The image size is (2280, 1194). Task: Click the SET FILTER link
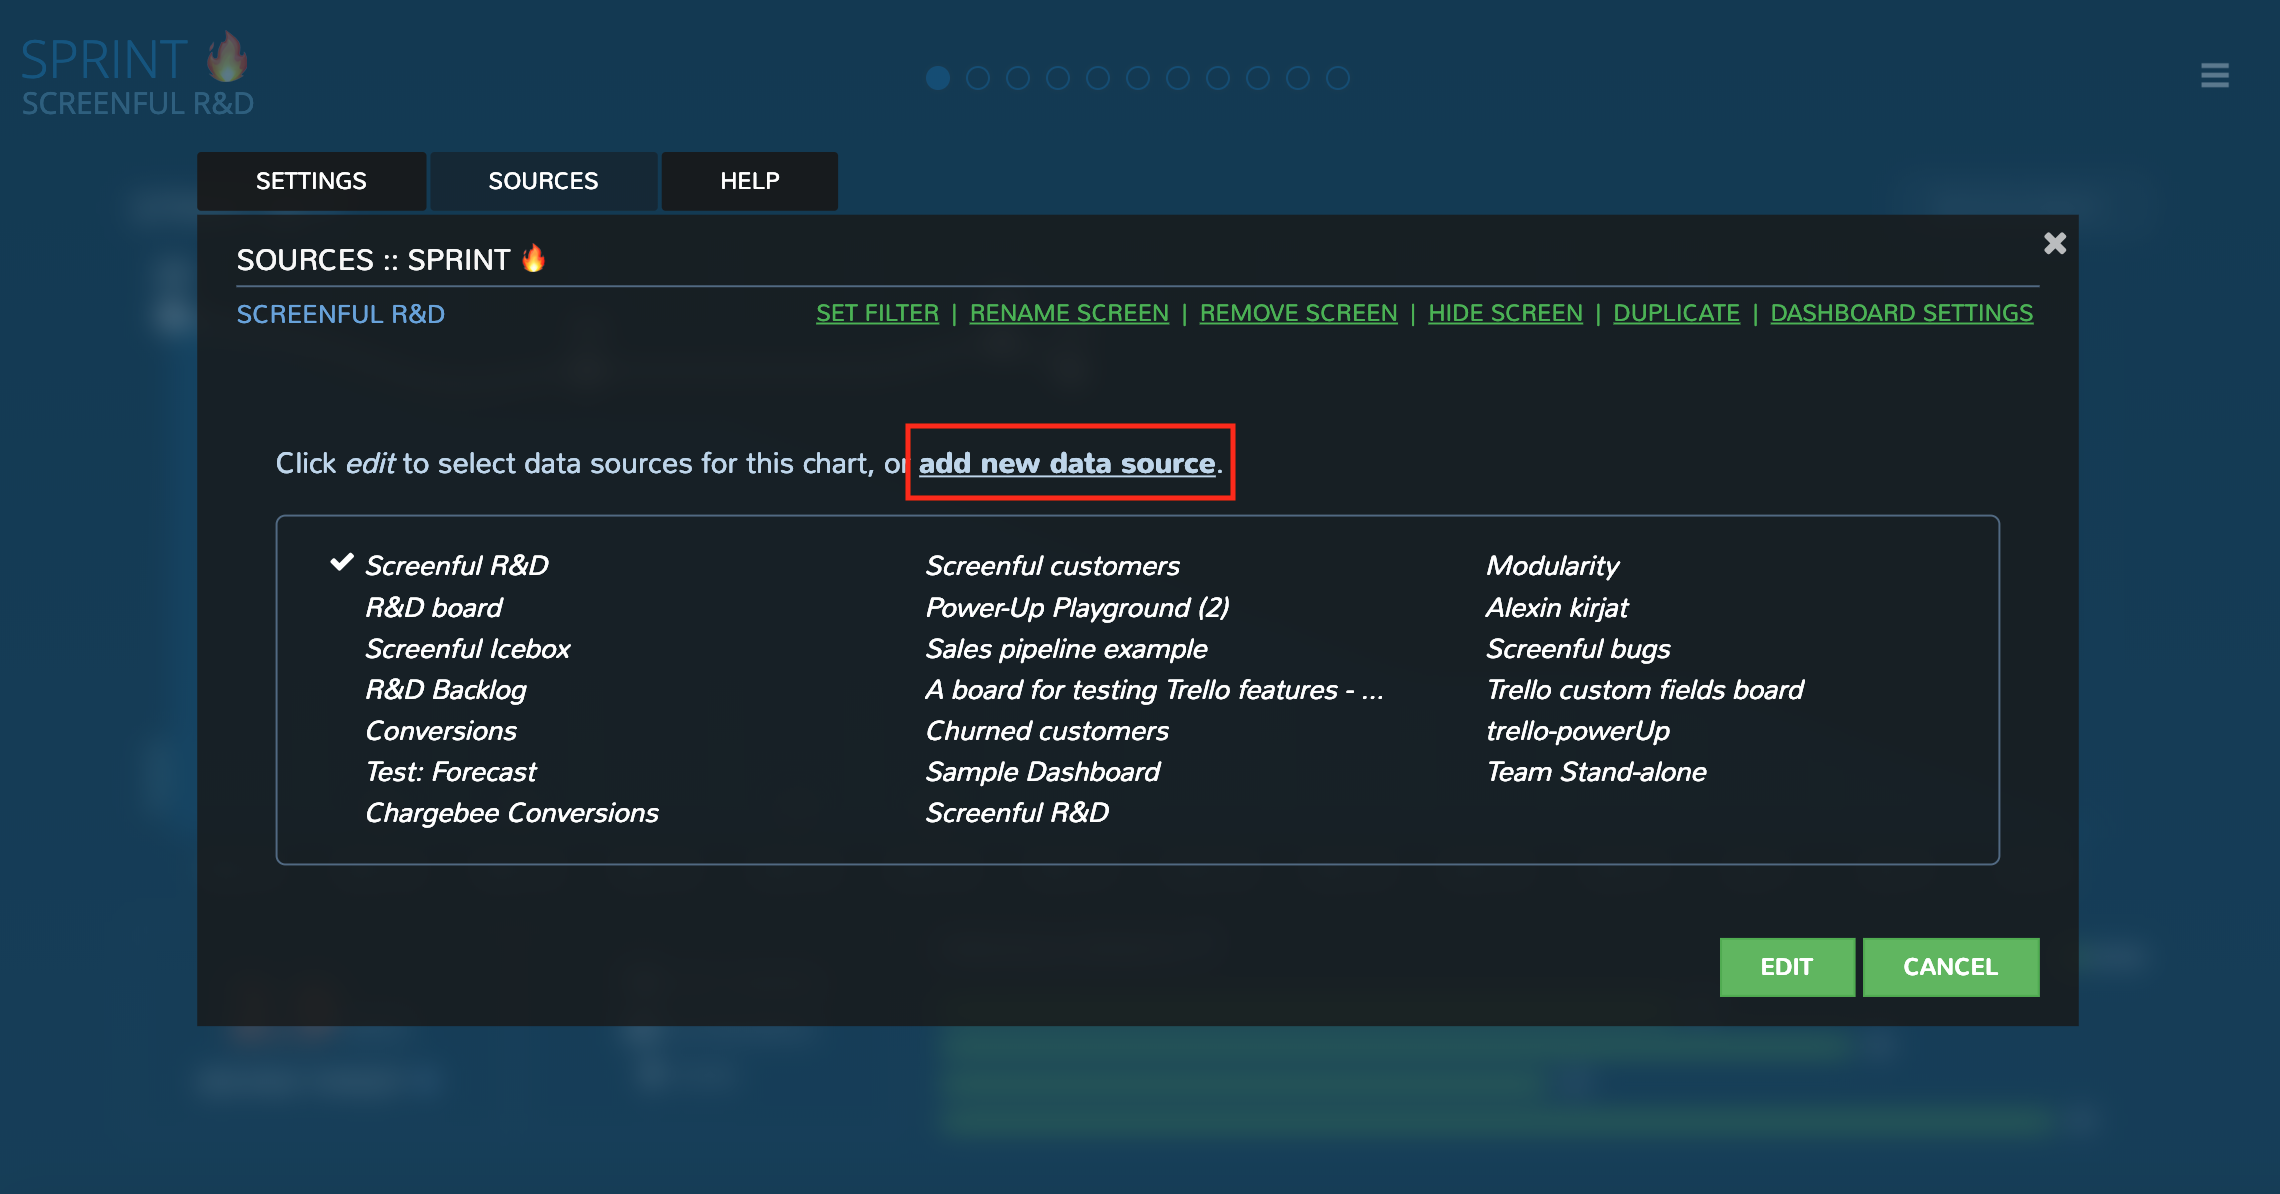[x=877, y=313]
